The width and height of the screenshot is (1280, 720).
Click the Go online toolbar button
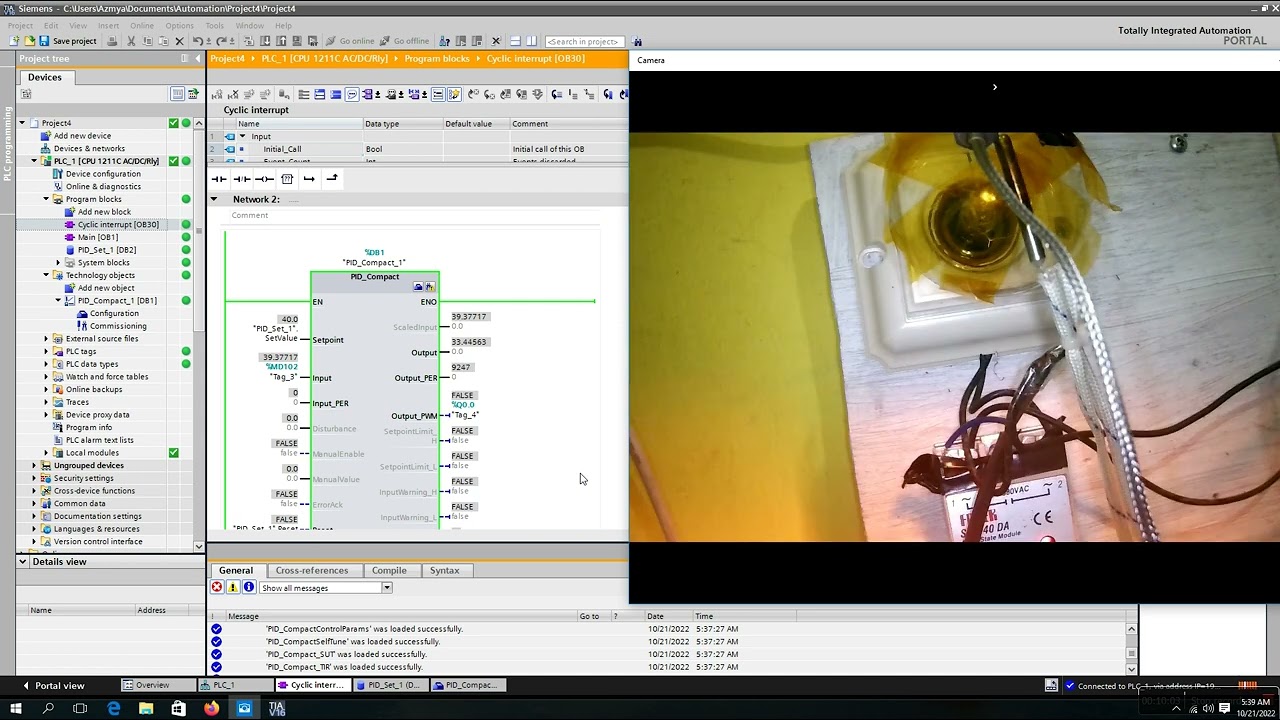click(x=348, y=41)
